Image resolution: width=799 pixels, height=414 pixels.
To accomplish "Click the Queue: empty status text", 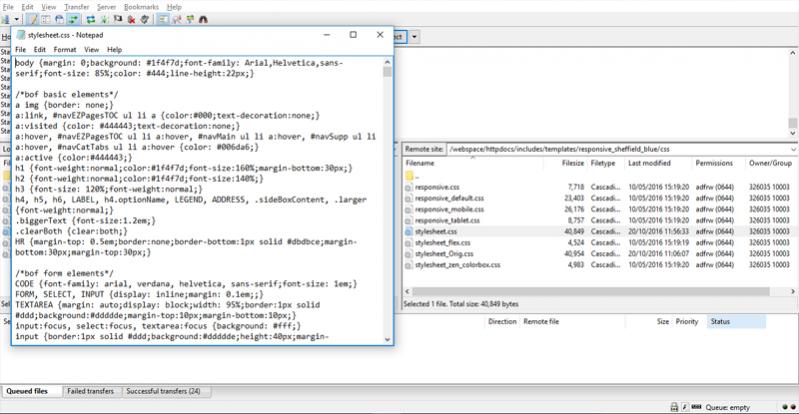I will tap(728, 407).
